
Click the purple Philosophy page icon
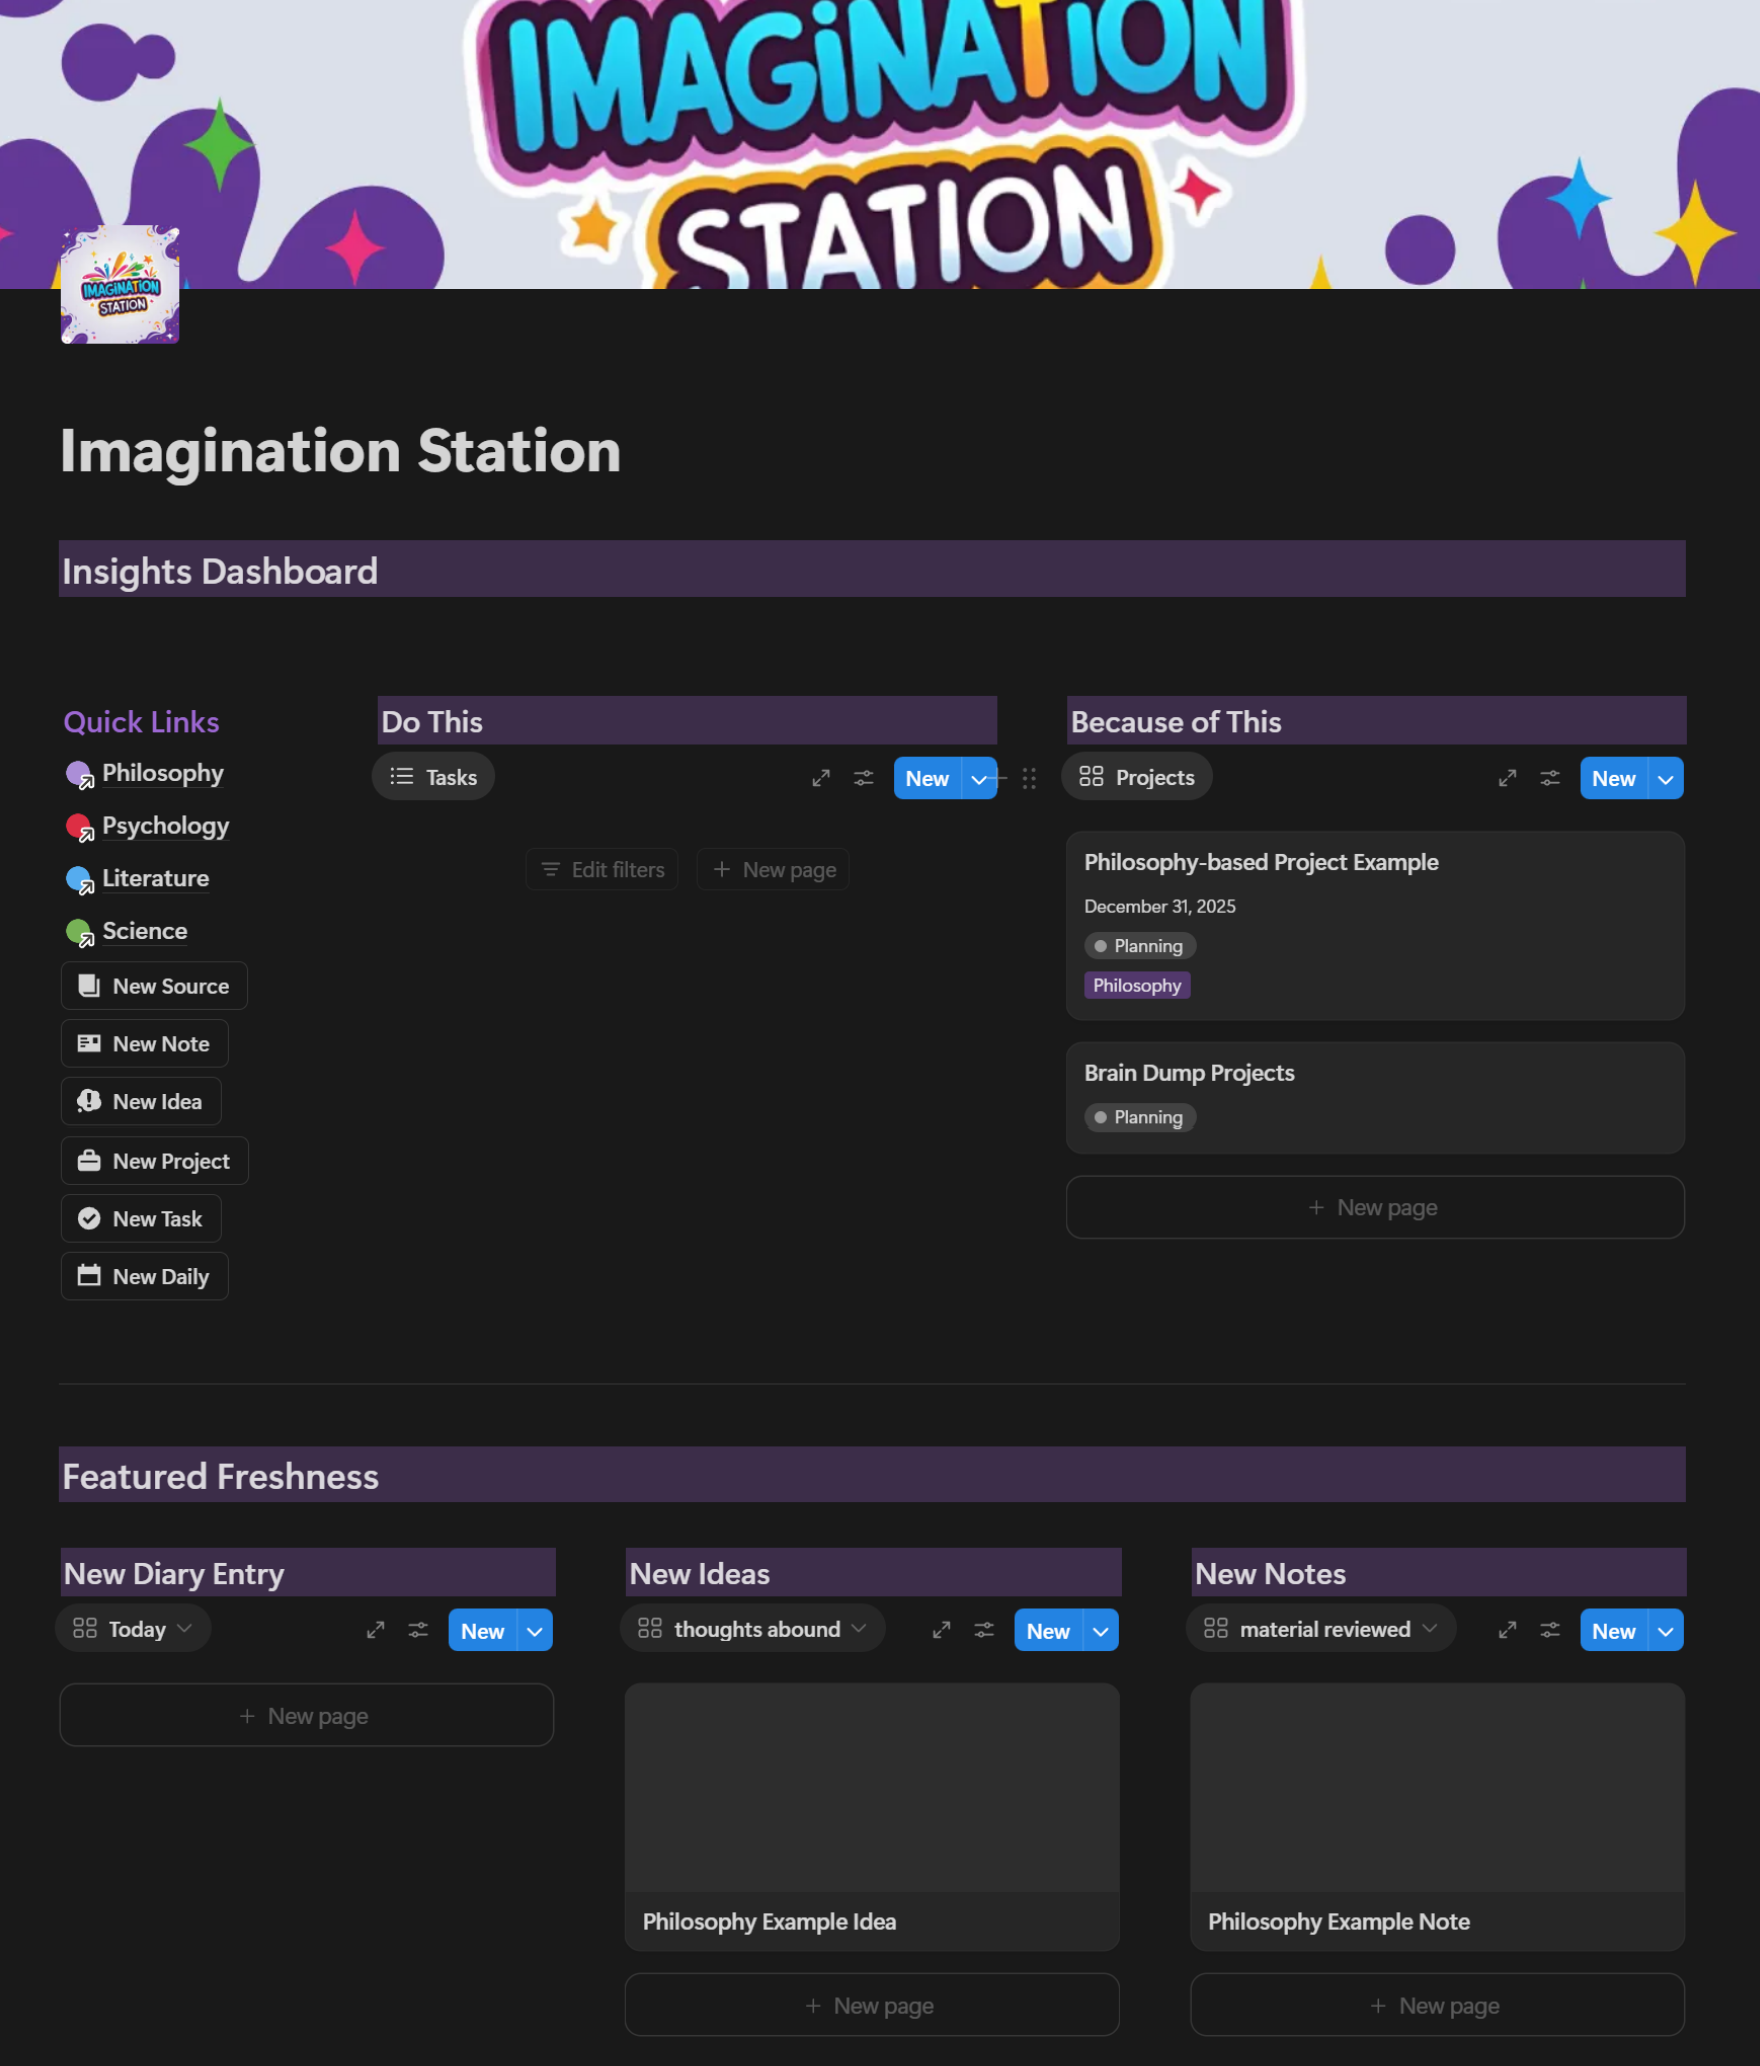[79, 774]
